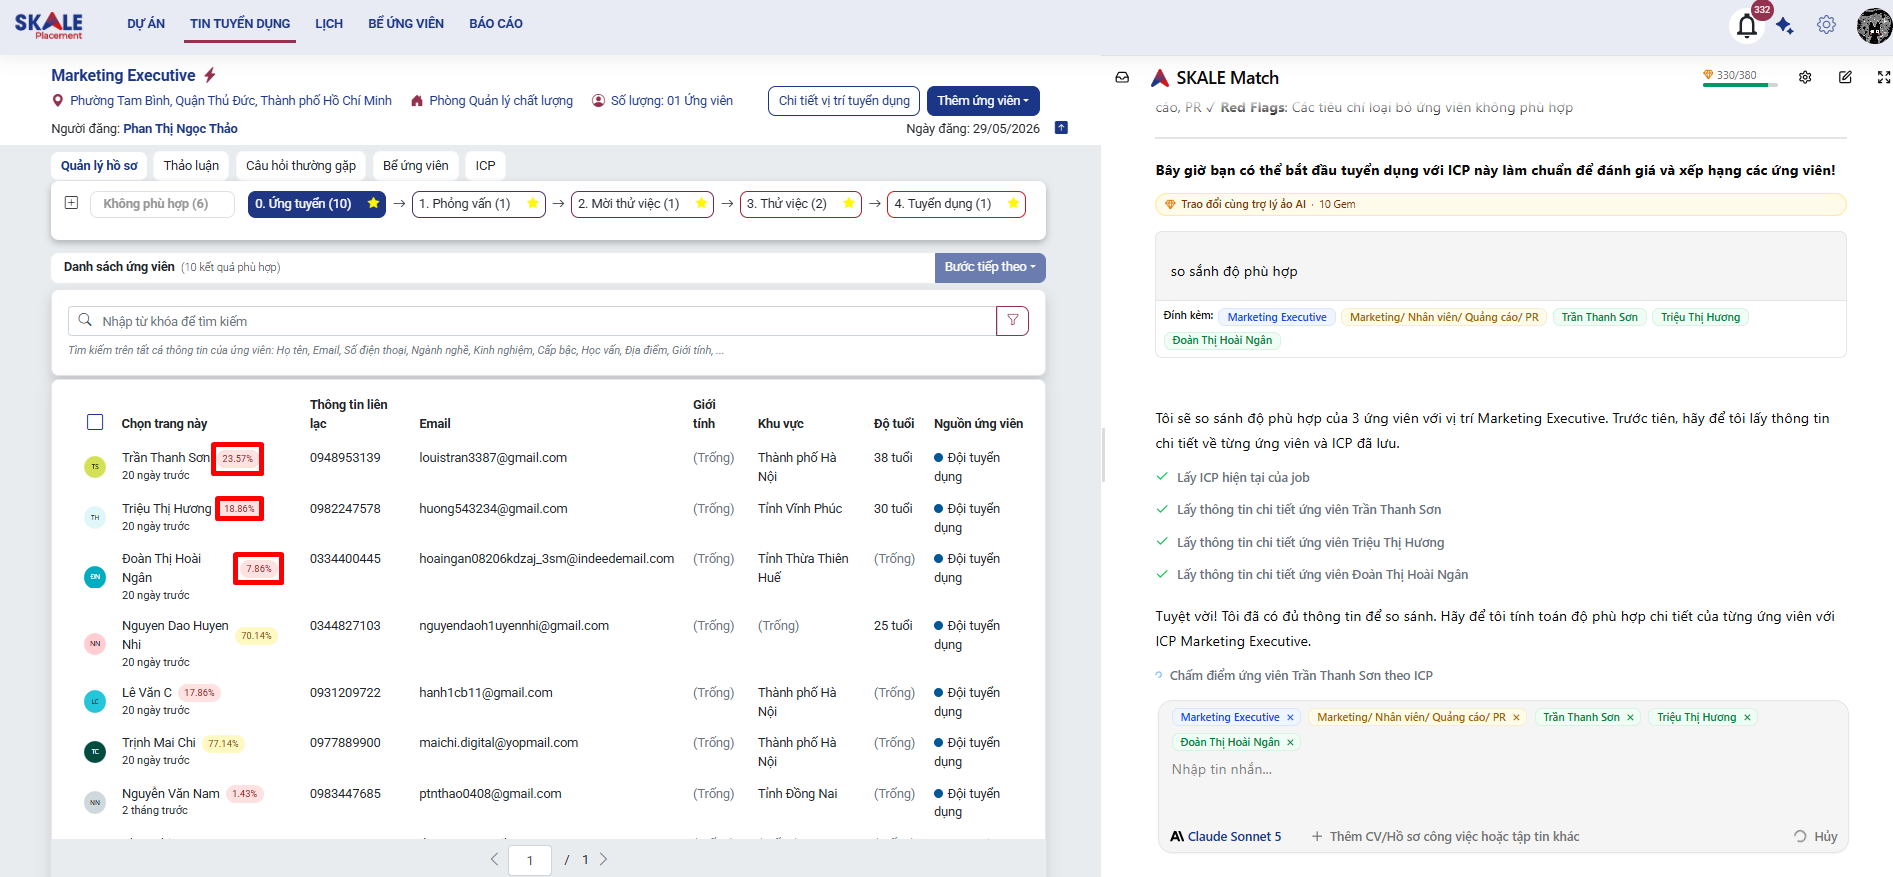Select the '1. Phỏng vấn (1)' stage

pos(479,204)
